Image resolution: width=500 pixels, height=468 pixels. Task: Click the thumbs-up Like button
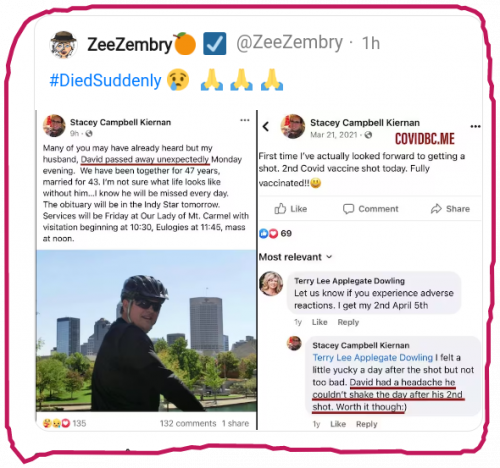[291, 209]
